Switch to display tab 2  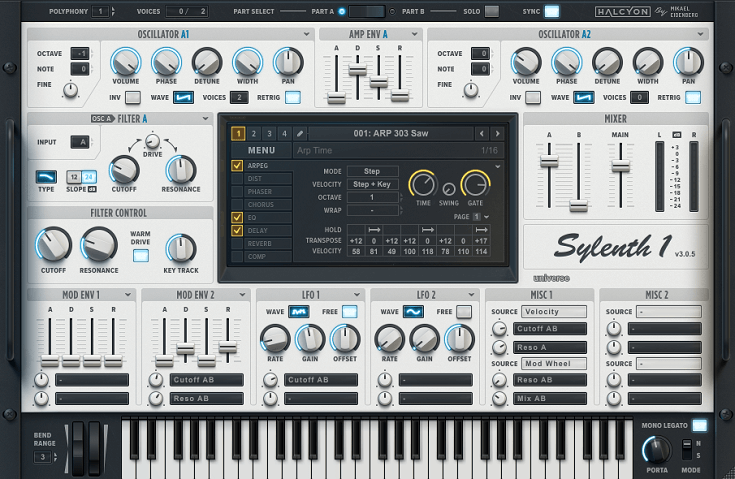pyautogui.click(x=254, y=134)
